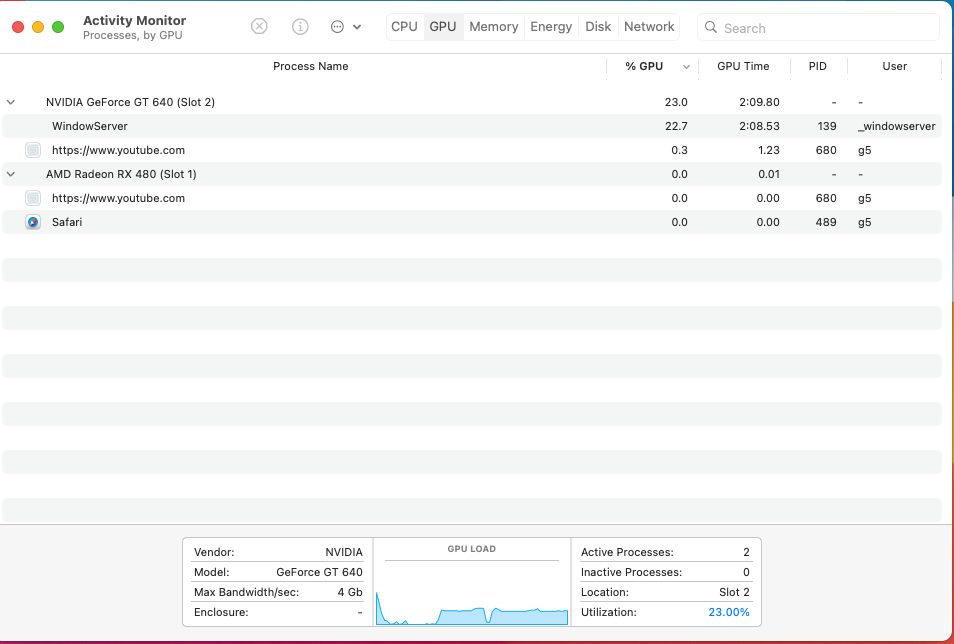Image resolution: width=954 pixels, height=644 pixels.
Task: Switch to the CPU tab
Action: (404, 27)
